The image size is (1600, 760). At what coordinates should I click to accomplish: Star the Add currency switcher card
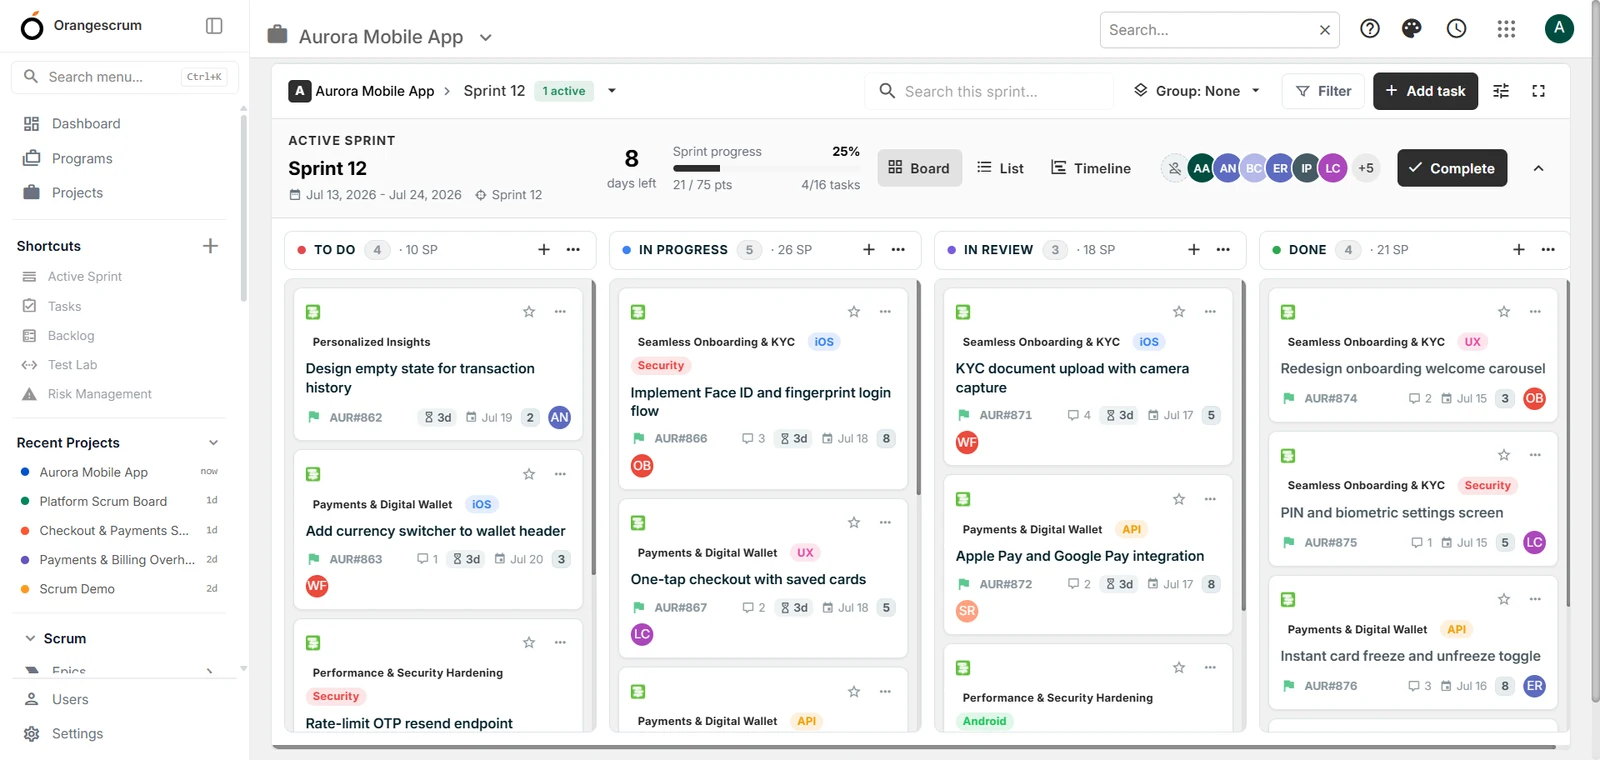point(529,474)
